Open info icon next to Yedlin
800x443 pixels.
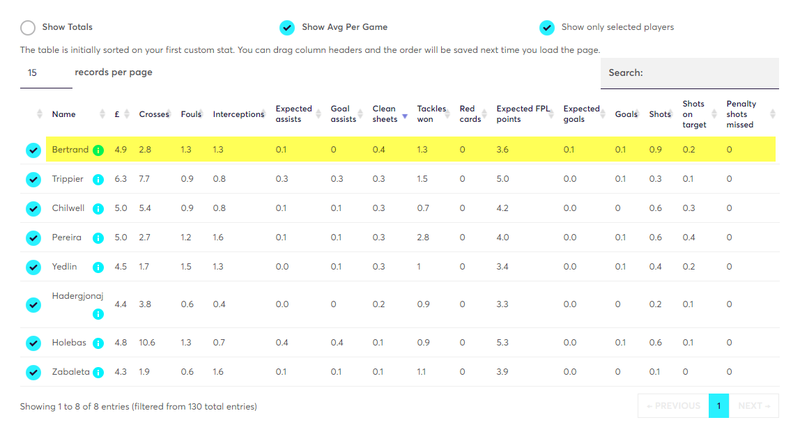[x=98, y=267]
